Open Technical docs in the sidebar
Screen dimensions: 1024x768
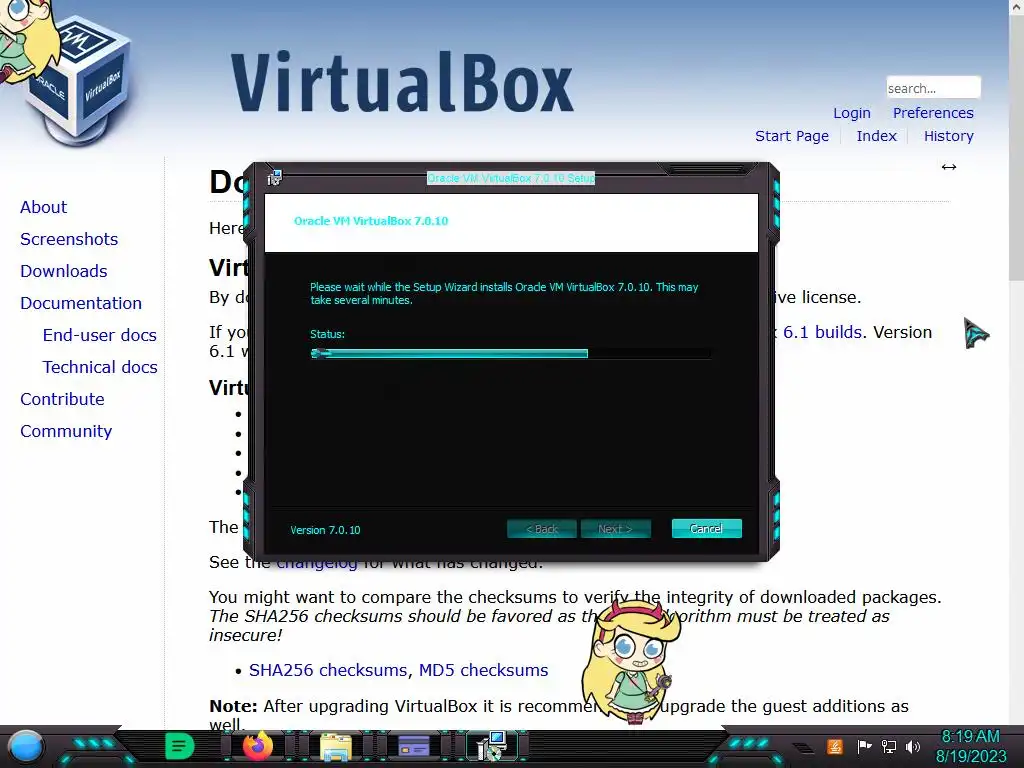point(100,367)
